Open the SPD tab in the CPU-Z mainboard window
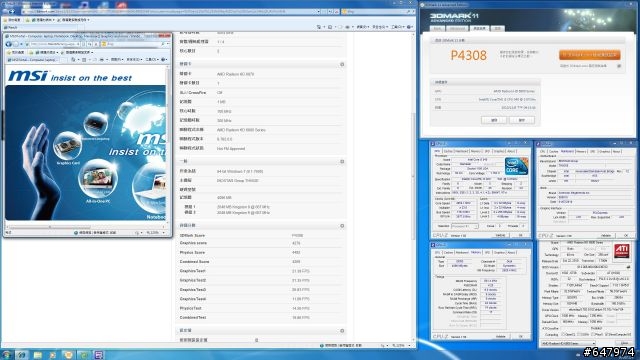This screenshot has width=640, height=360. 592,151
